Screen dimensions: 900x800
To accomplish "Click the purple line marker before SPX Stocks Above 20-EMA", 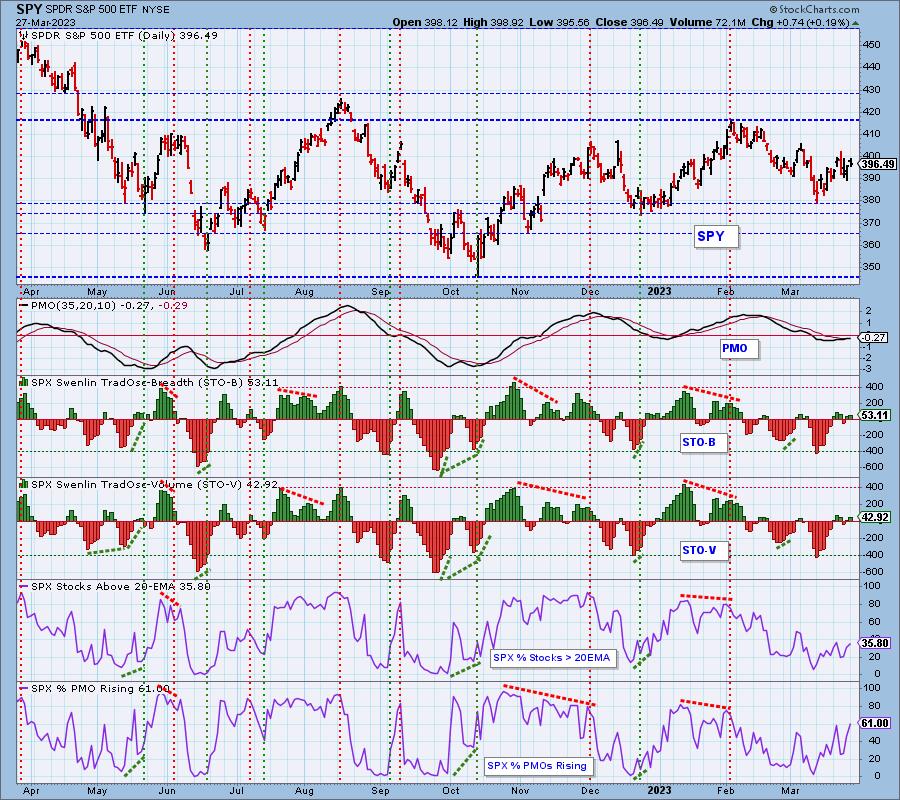I will tap(24, 587).
